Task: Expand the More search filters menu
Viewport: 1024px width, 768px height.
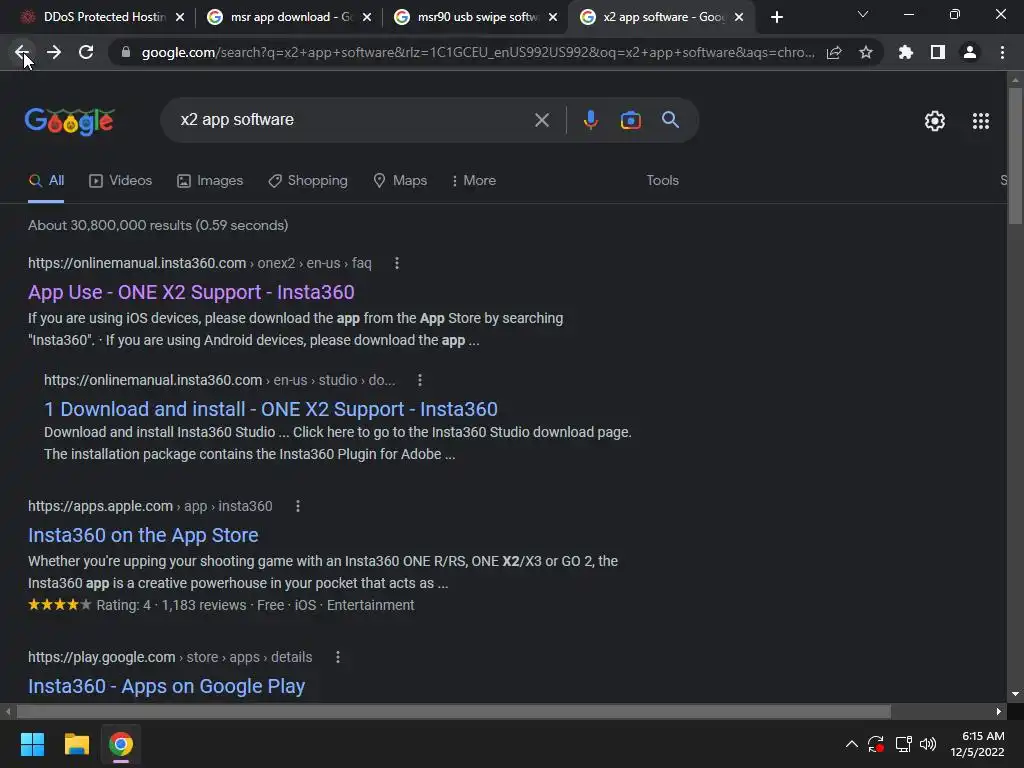Action: click(474, 180)
